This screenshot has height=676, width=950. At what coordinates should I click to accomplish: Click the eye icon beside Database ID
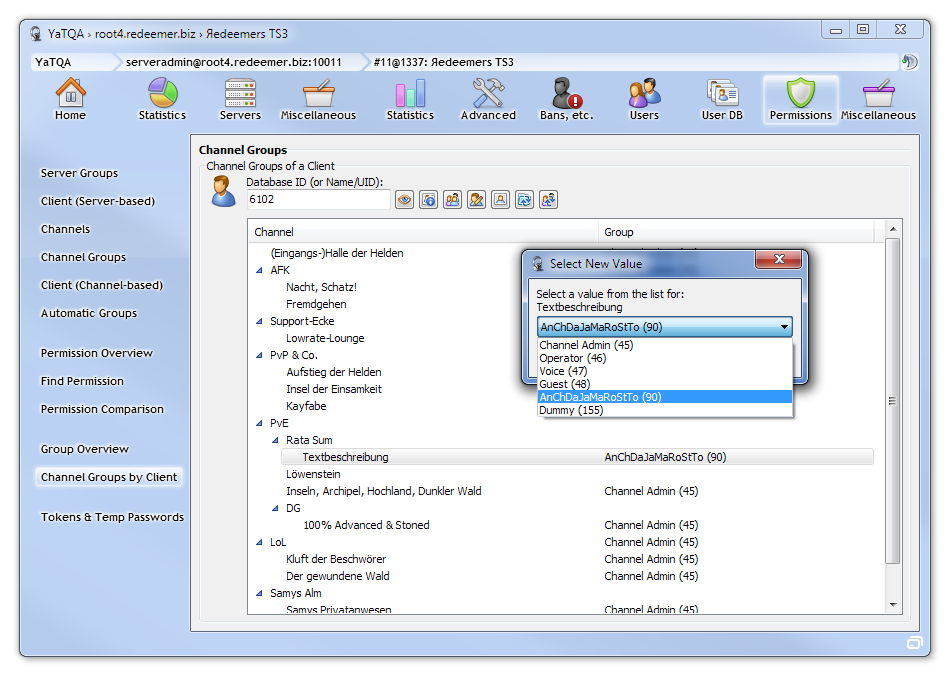click(x=405, y=200)
